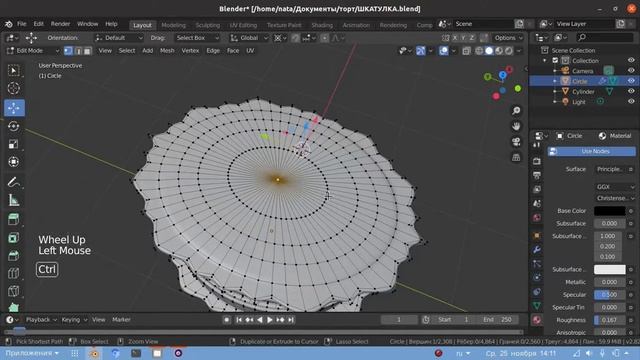Click the outliner search field
The height and width of the screenshot is (360, 640).
[x=604, y=38]
